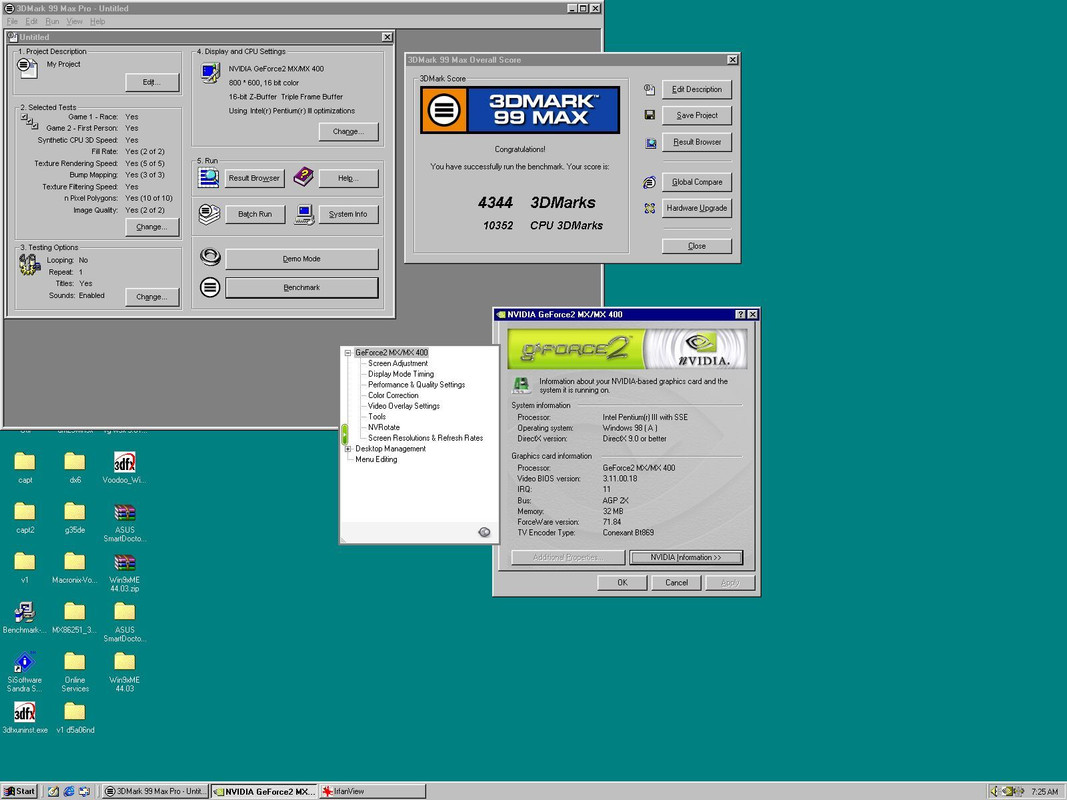This screenshot has width=1067, height=800.
Task: Open the ASUS SmartDoctor archive icon
Action: [x=125, y=512]
